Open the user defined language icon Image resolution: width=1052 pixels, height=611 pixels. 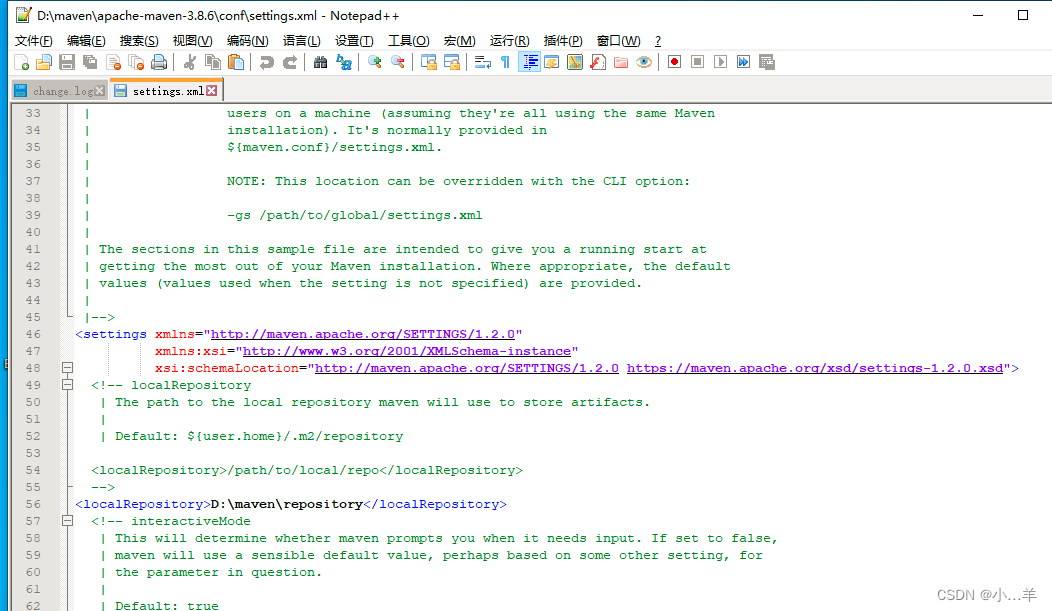coord(552,62)
